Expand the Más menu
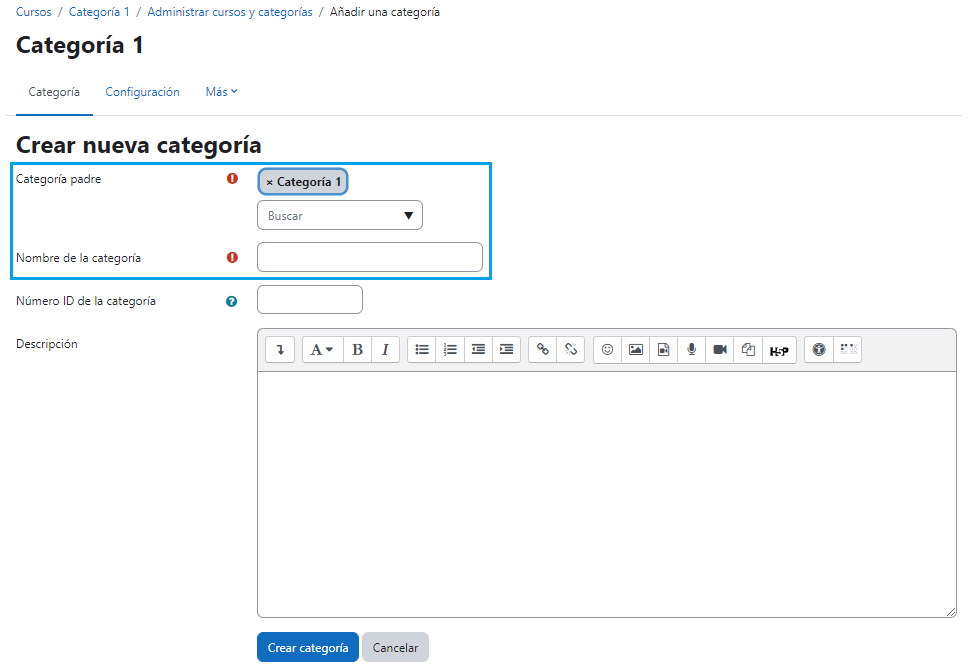 (x=220, y=91)
